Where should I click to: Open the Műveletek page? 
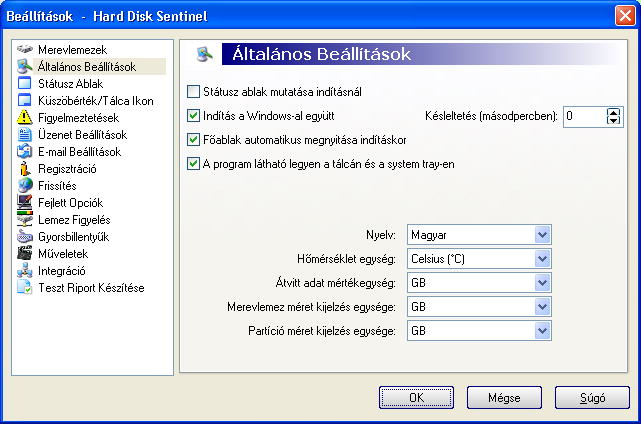tap(63, 254)
